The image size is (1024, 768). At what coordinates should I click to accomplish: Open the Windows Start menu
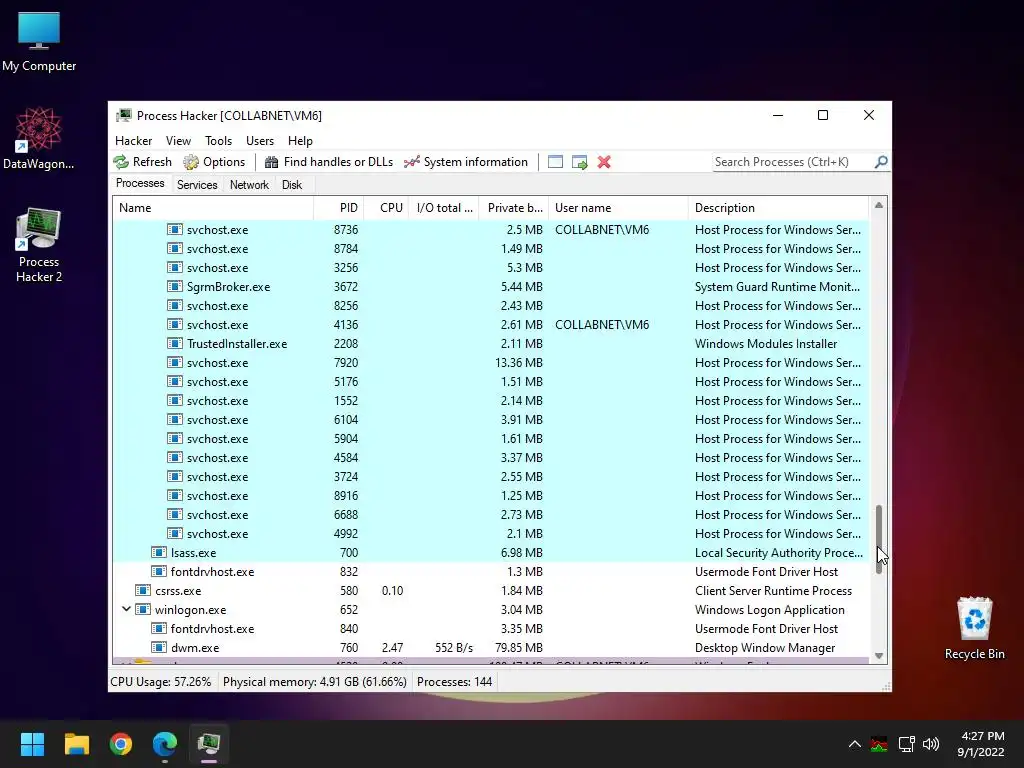point(32,744)
